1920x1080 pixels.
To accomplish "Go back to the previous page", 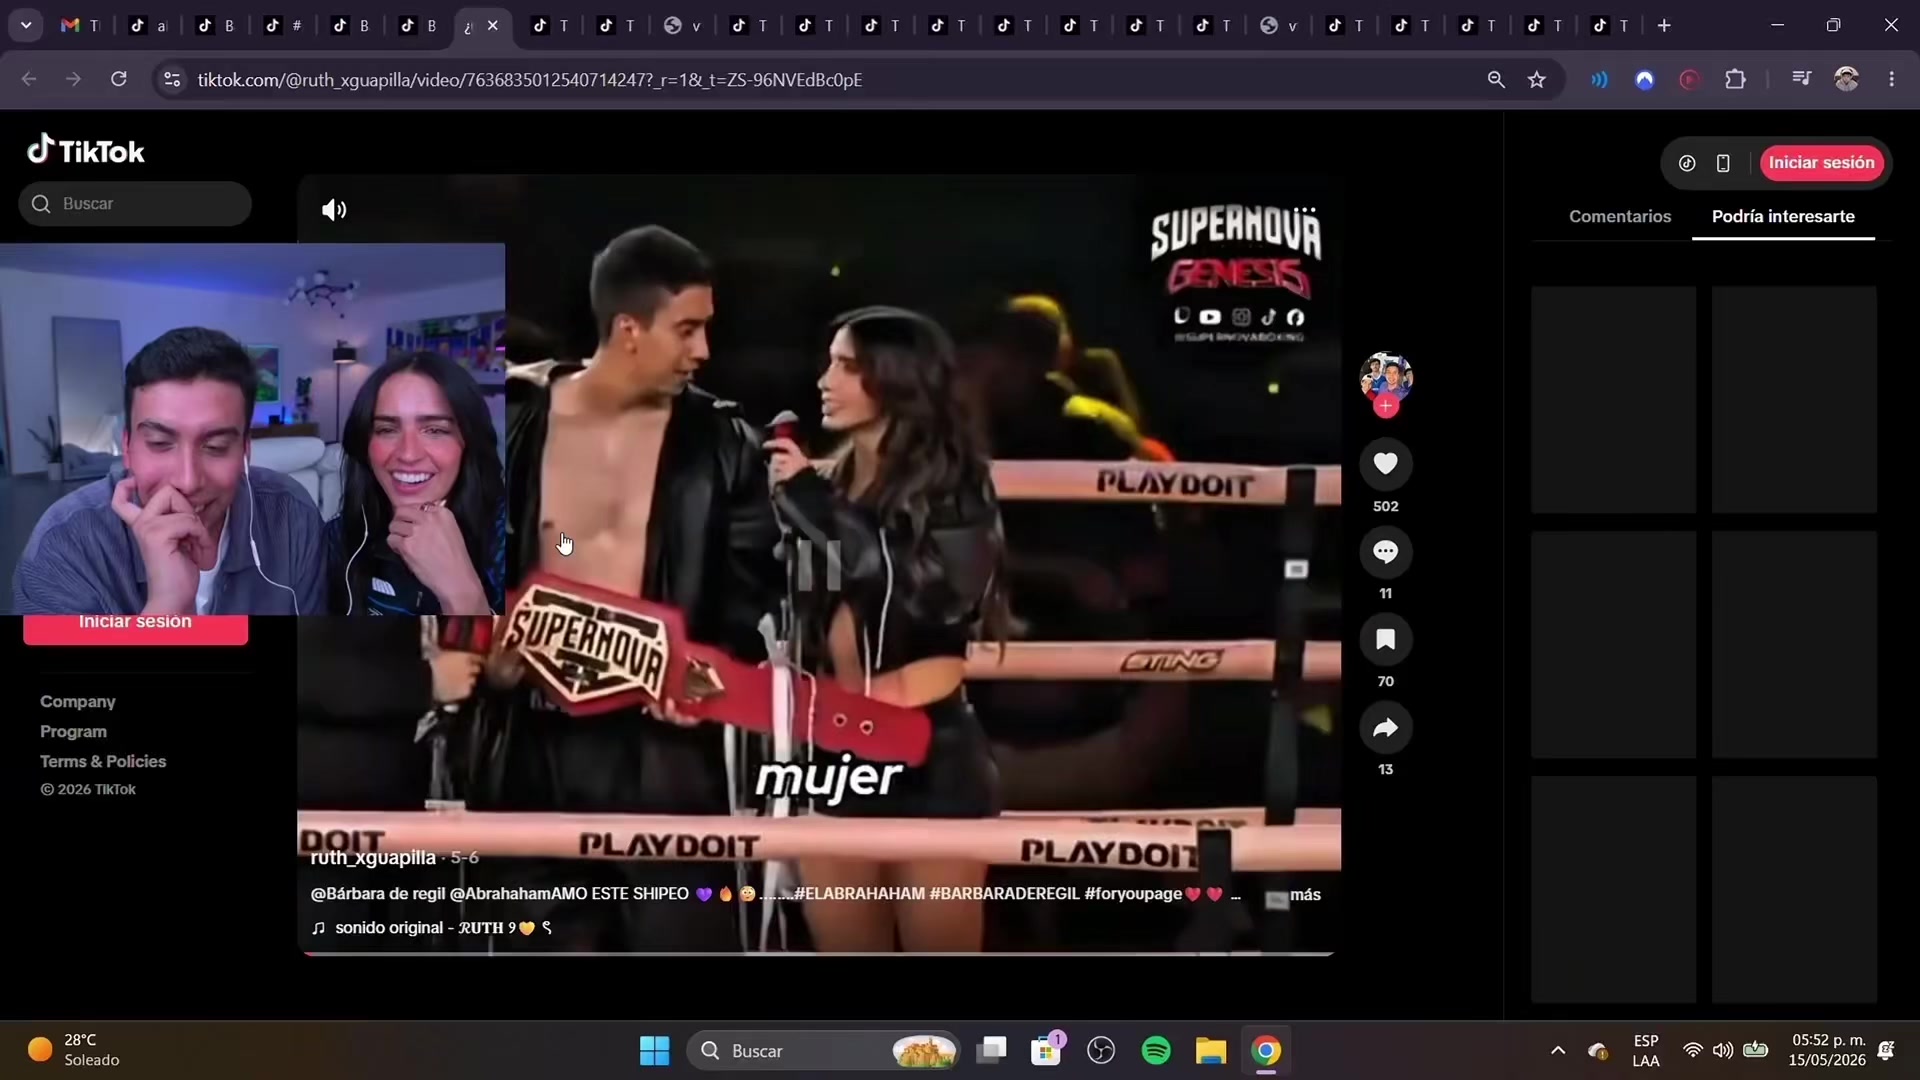I will point(29,80).
